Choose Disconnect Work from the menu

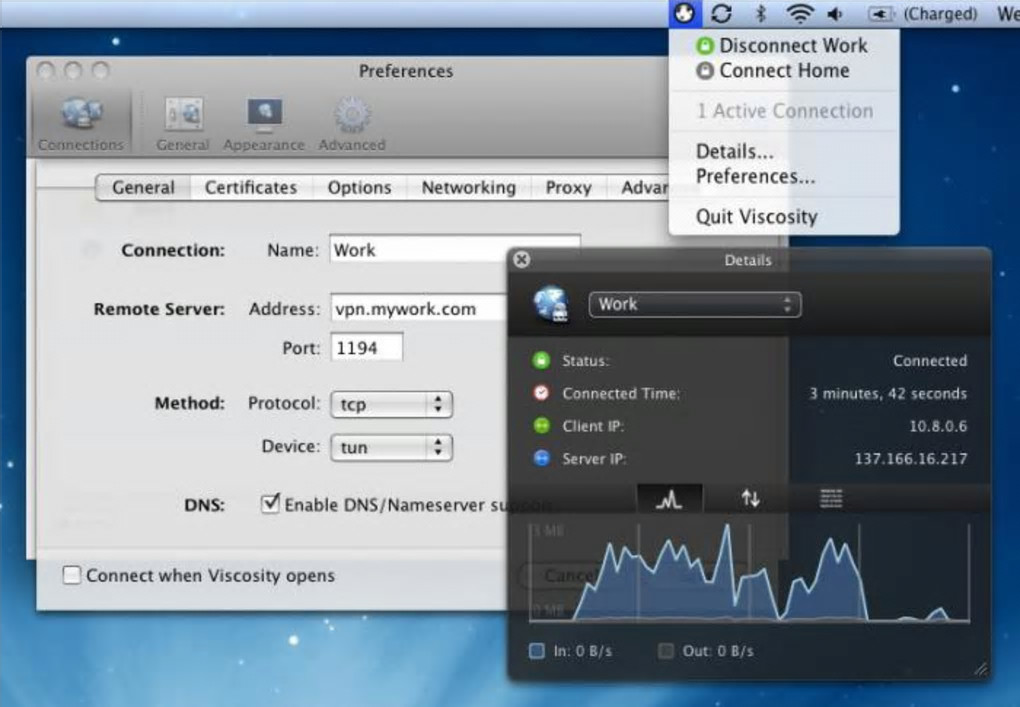784,46
